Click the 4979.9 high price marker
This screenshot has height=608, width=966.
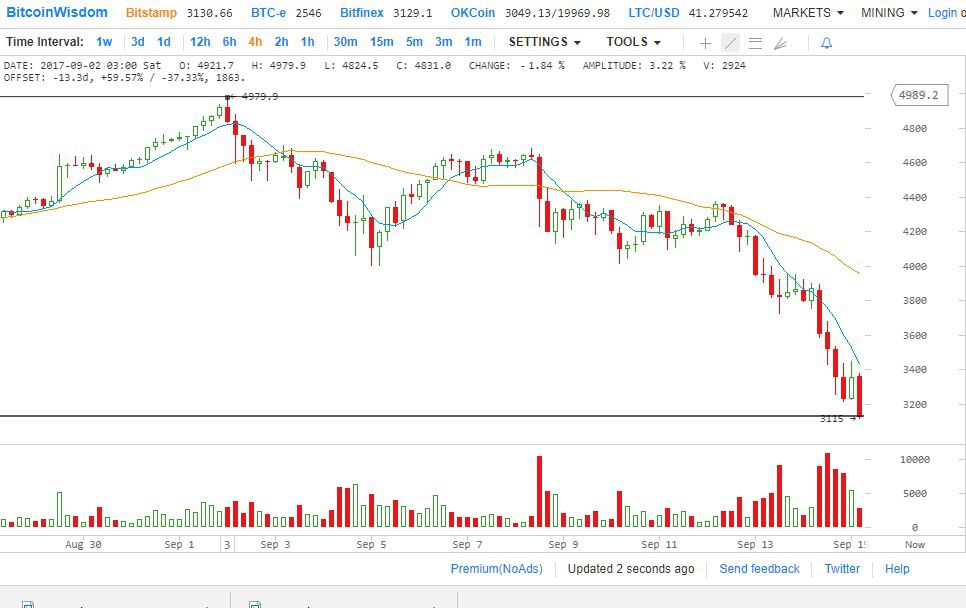(x=259, y=97)
